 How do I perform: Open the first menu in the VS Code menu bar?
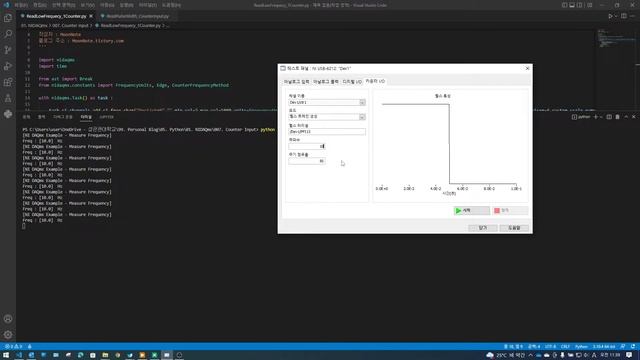21,5
